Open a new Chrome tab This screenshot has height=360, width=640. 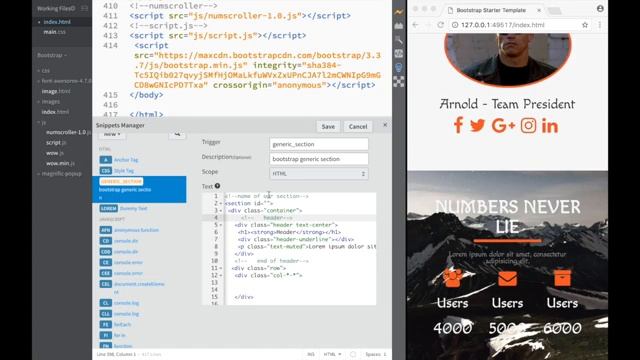555,11
